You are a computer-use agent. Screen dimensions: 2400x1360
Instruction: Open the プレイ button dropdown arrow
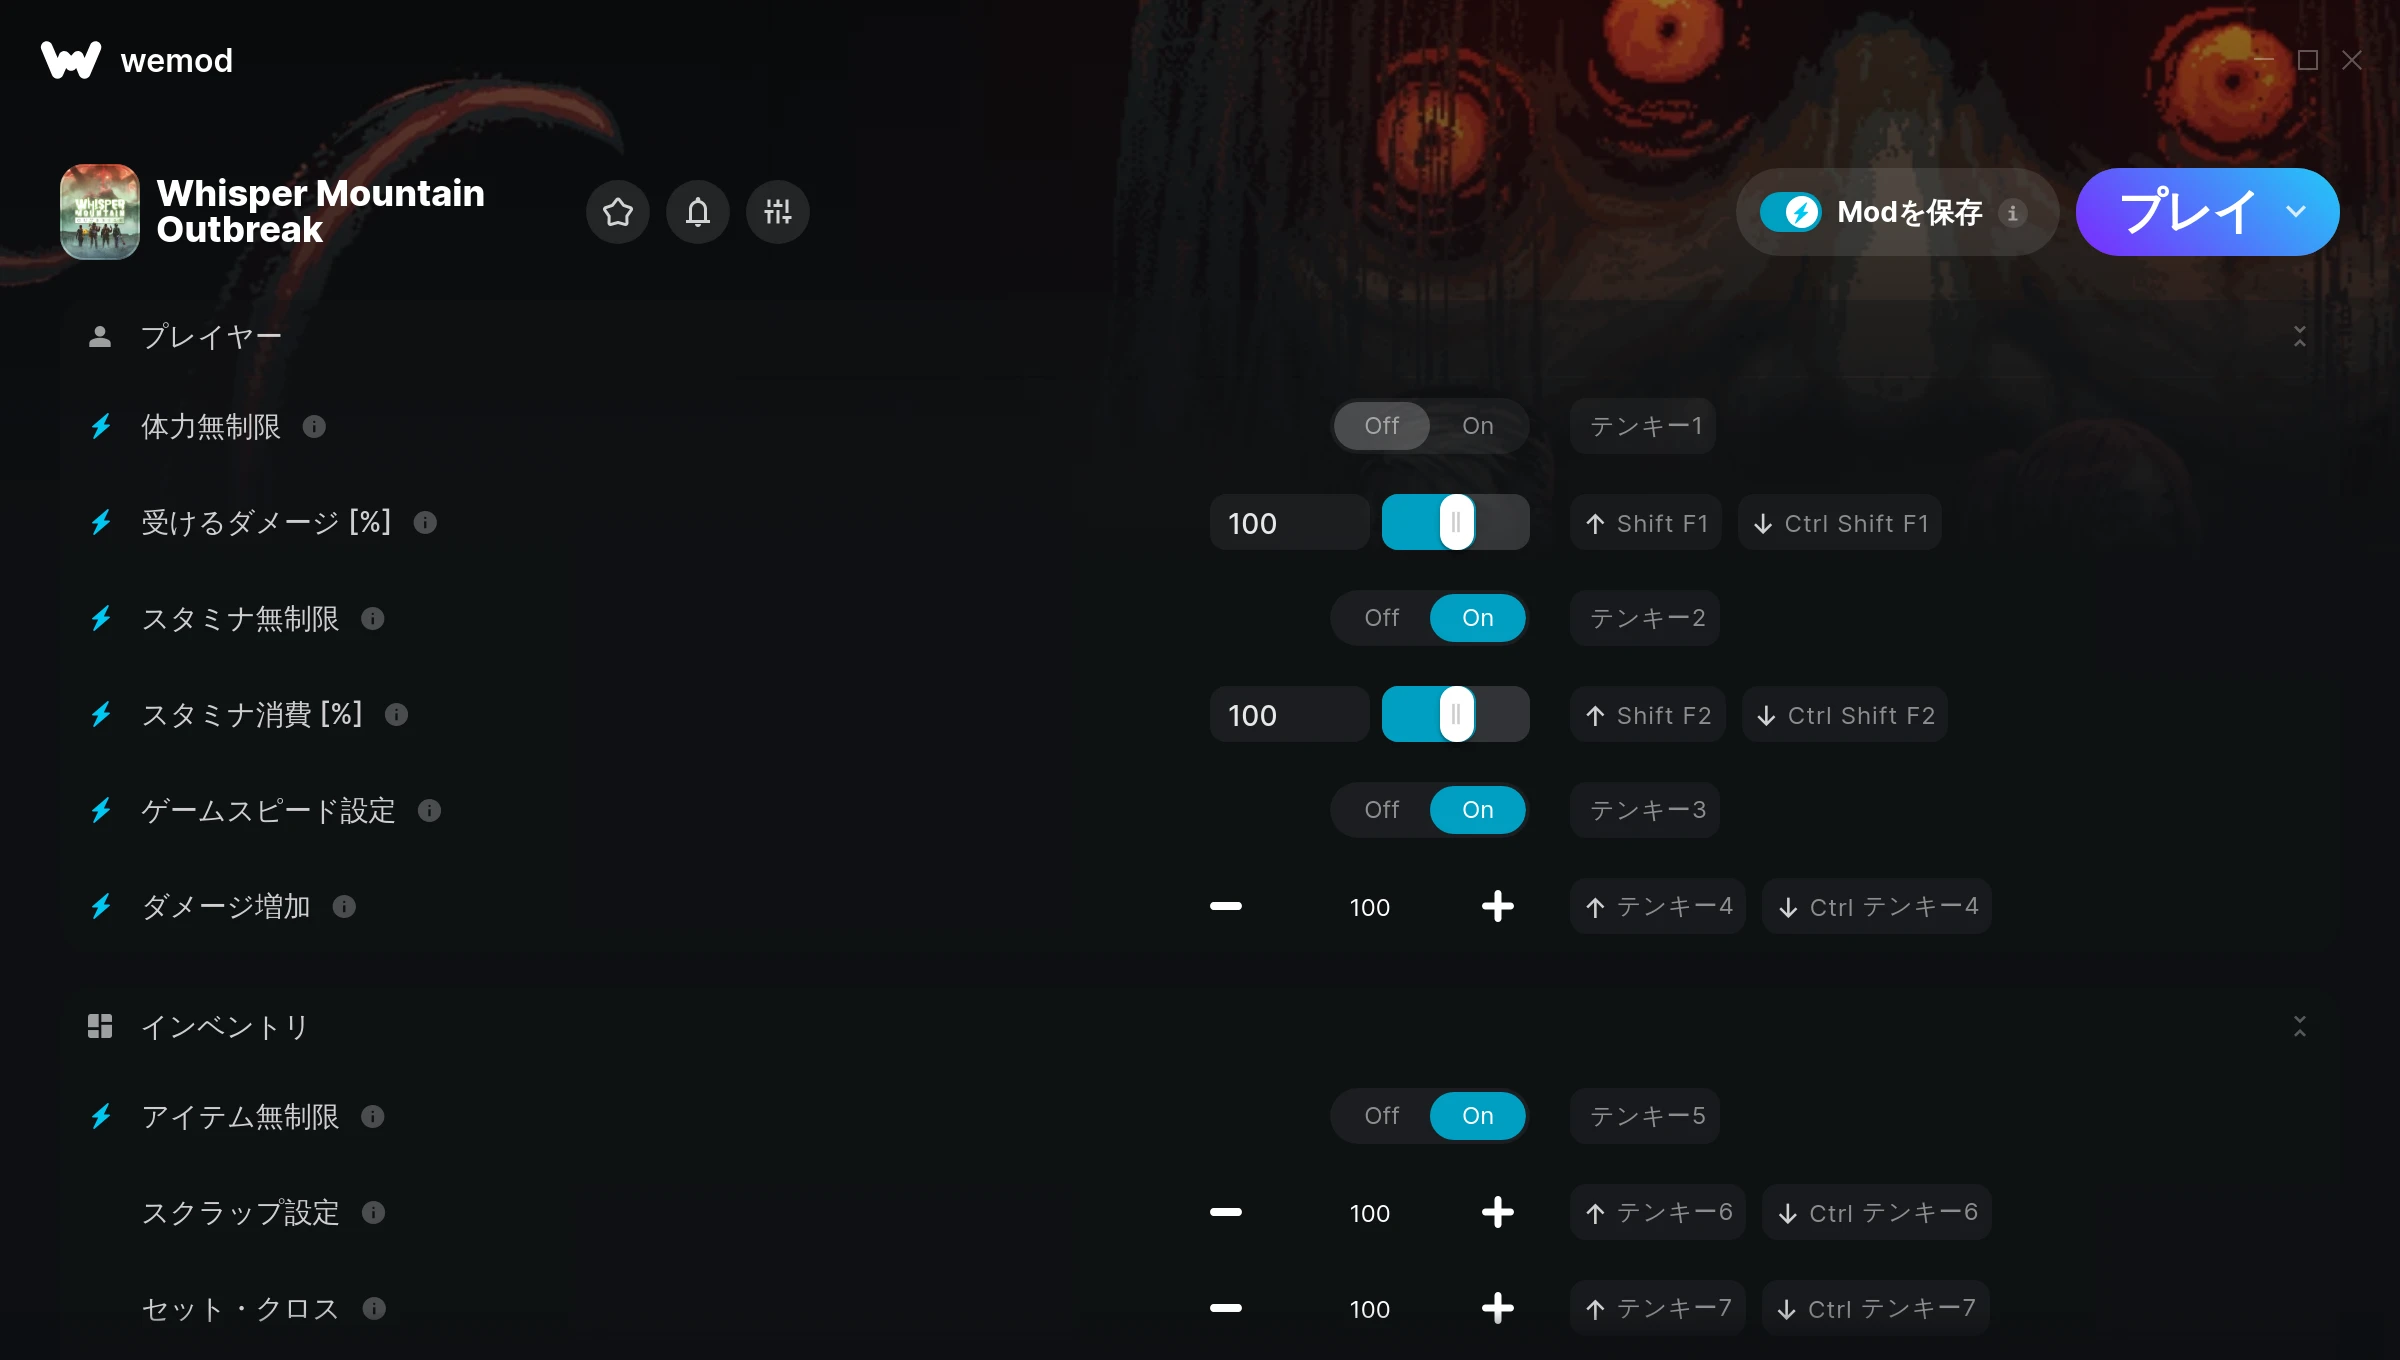point(2296,212)
